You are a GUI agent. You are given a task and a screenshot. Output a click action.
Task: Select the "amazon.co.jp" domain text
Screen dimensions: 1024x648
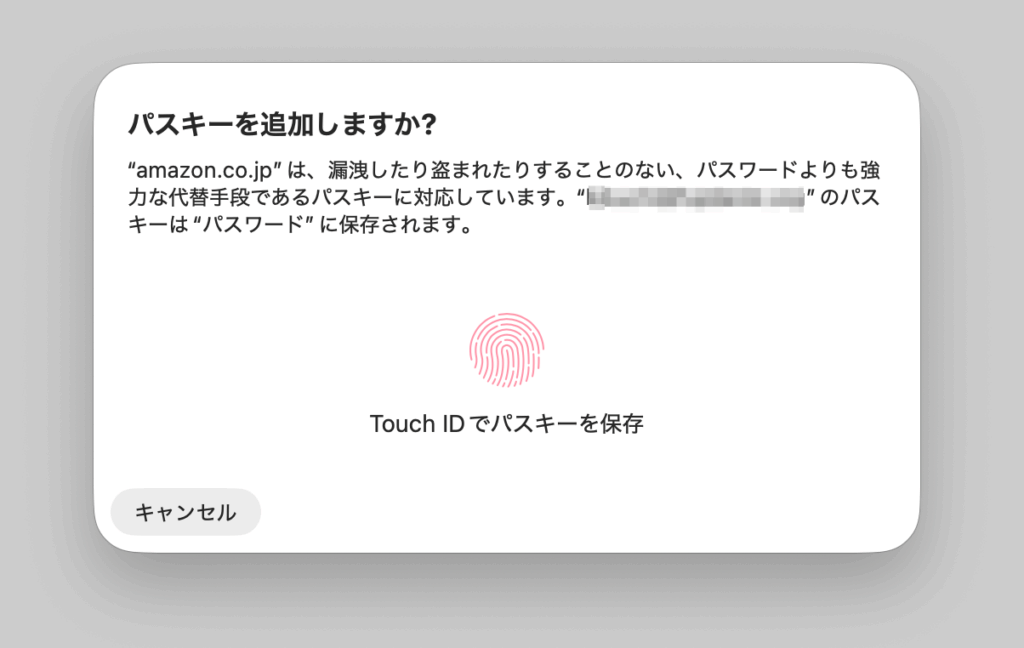tap(204, 170)
